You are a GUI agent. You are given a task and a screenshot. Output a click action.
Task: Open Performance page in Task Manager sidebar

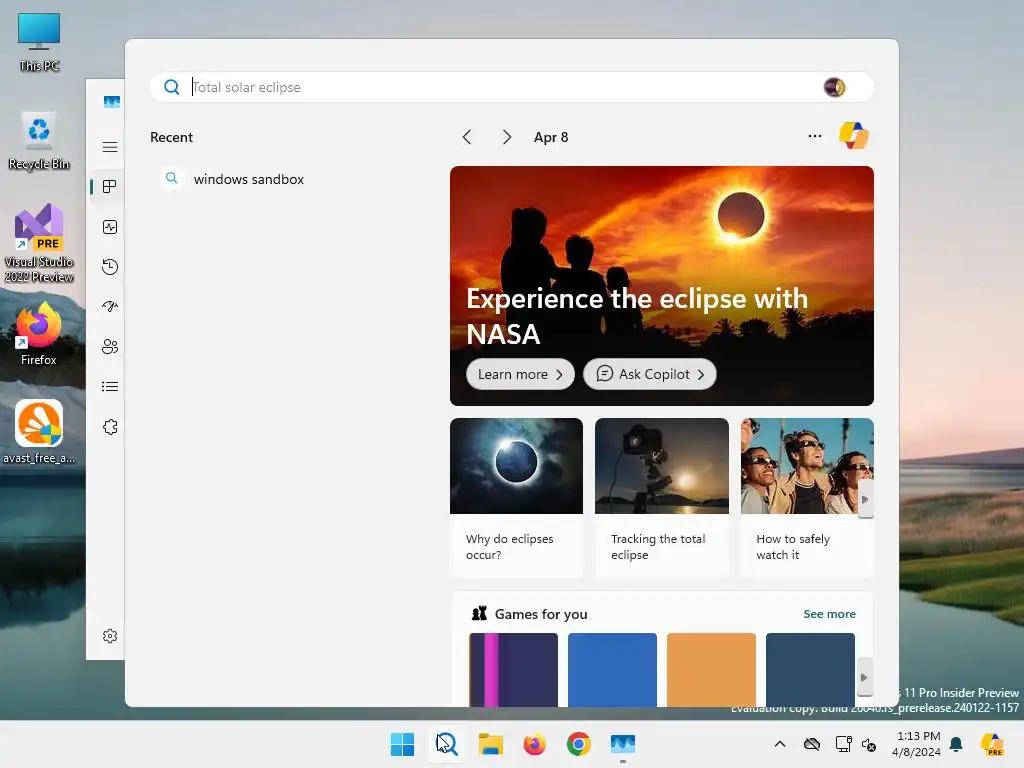[110, 227]
